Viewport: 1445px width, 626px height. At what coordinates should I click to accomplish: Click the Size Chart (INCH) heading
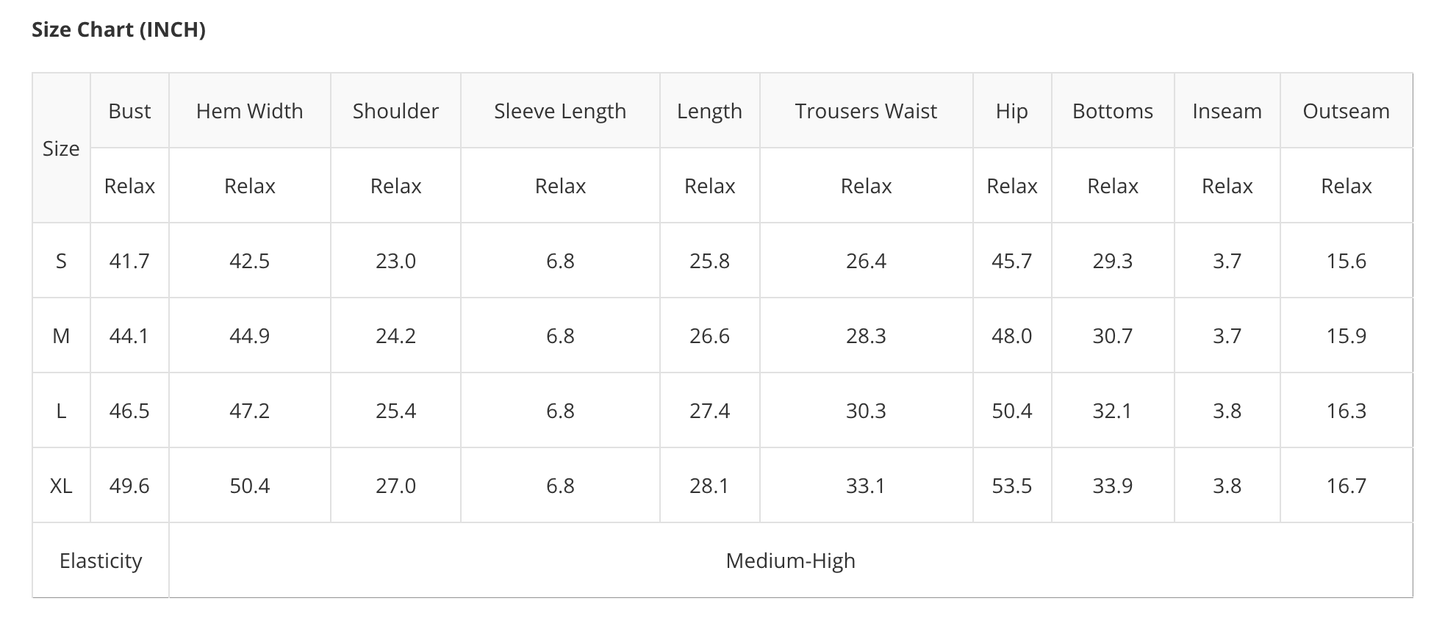tap(118, 30)
